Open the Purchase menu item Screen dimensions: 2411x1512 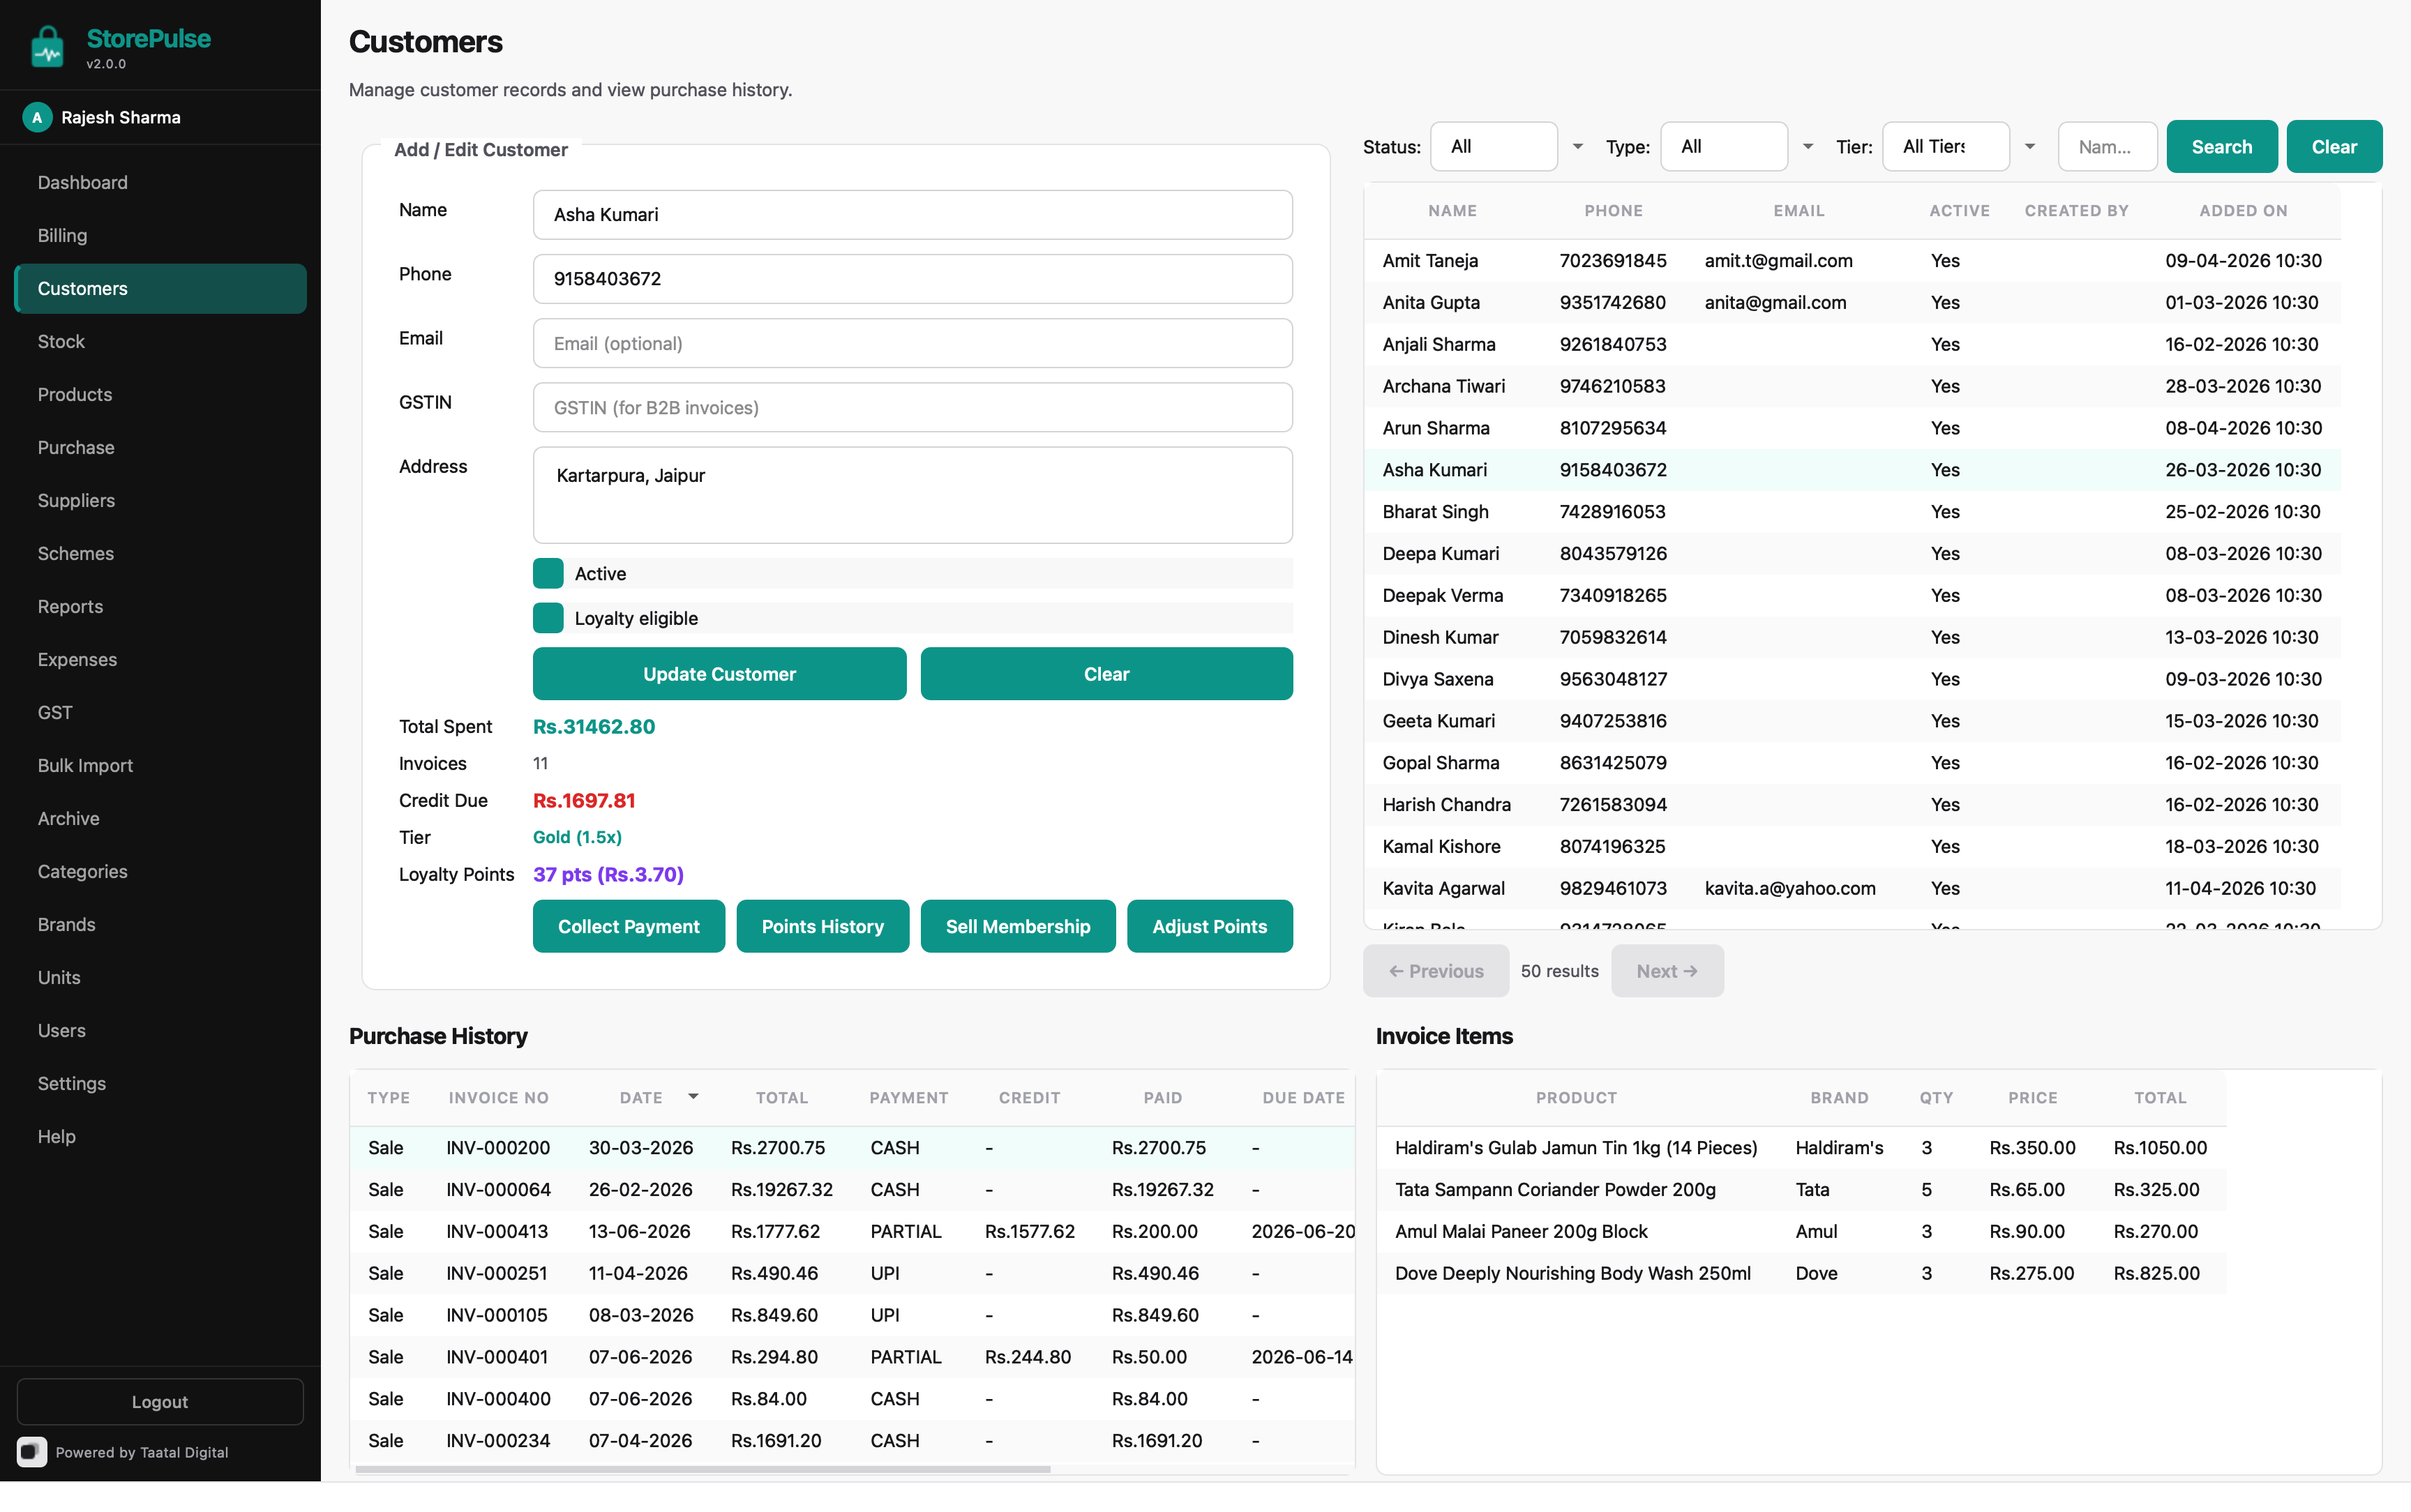click(160, 447)
